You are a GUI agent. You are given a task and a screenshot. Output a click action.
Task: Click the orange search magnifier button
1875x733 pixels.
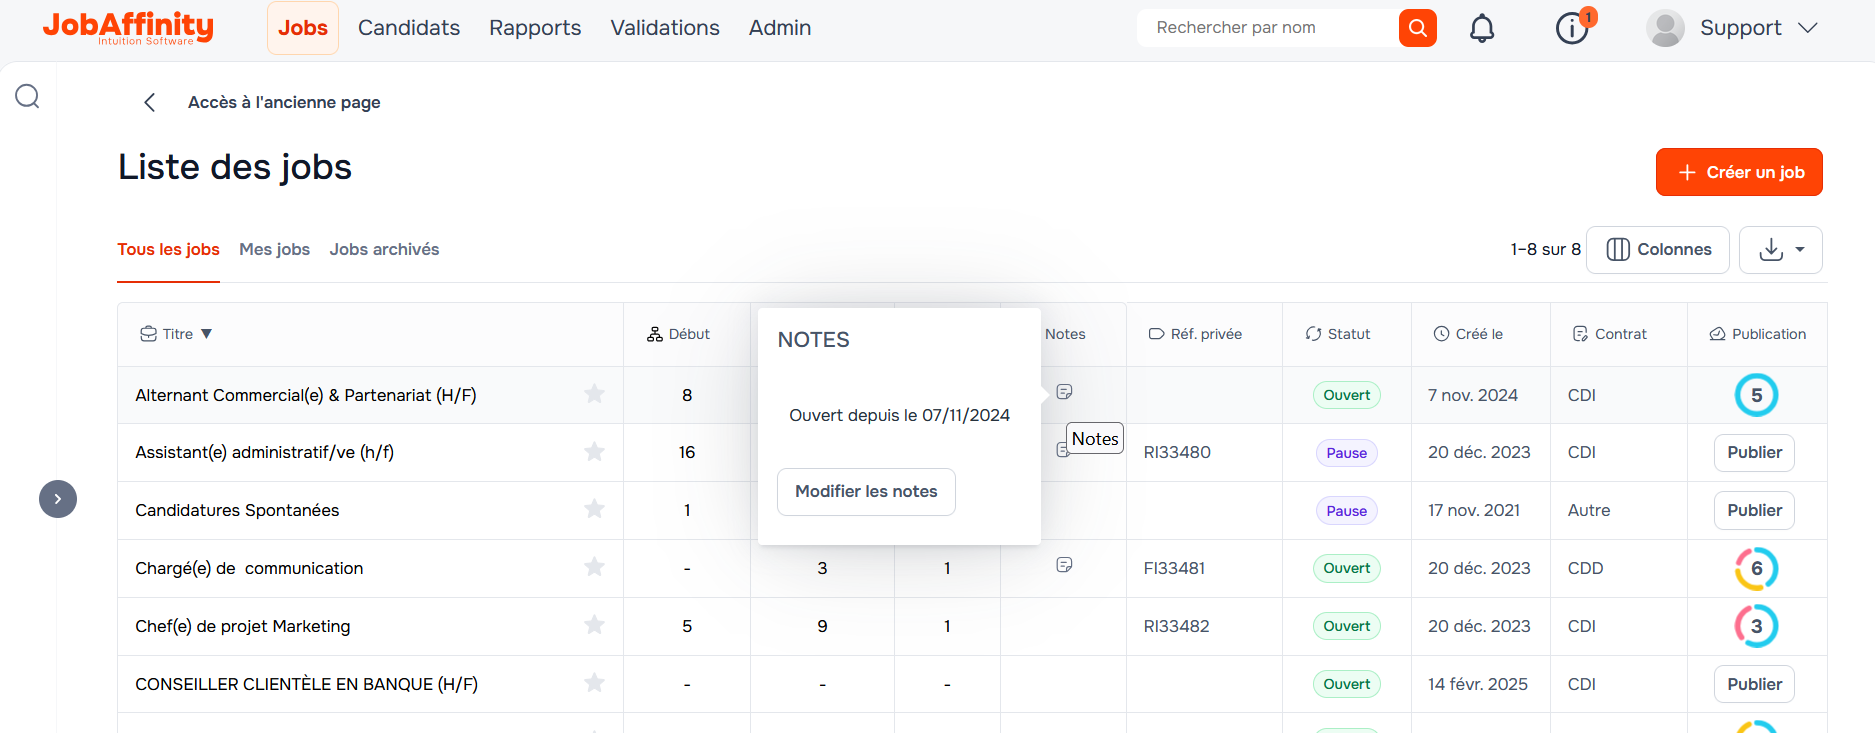pyautogui.click(x=1417, y=28)
